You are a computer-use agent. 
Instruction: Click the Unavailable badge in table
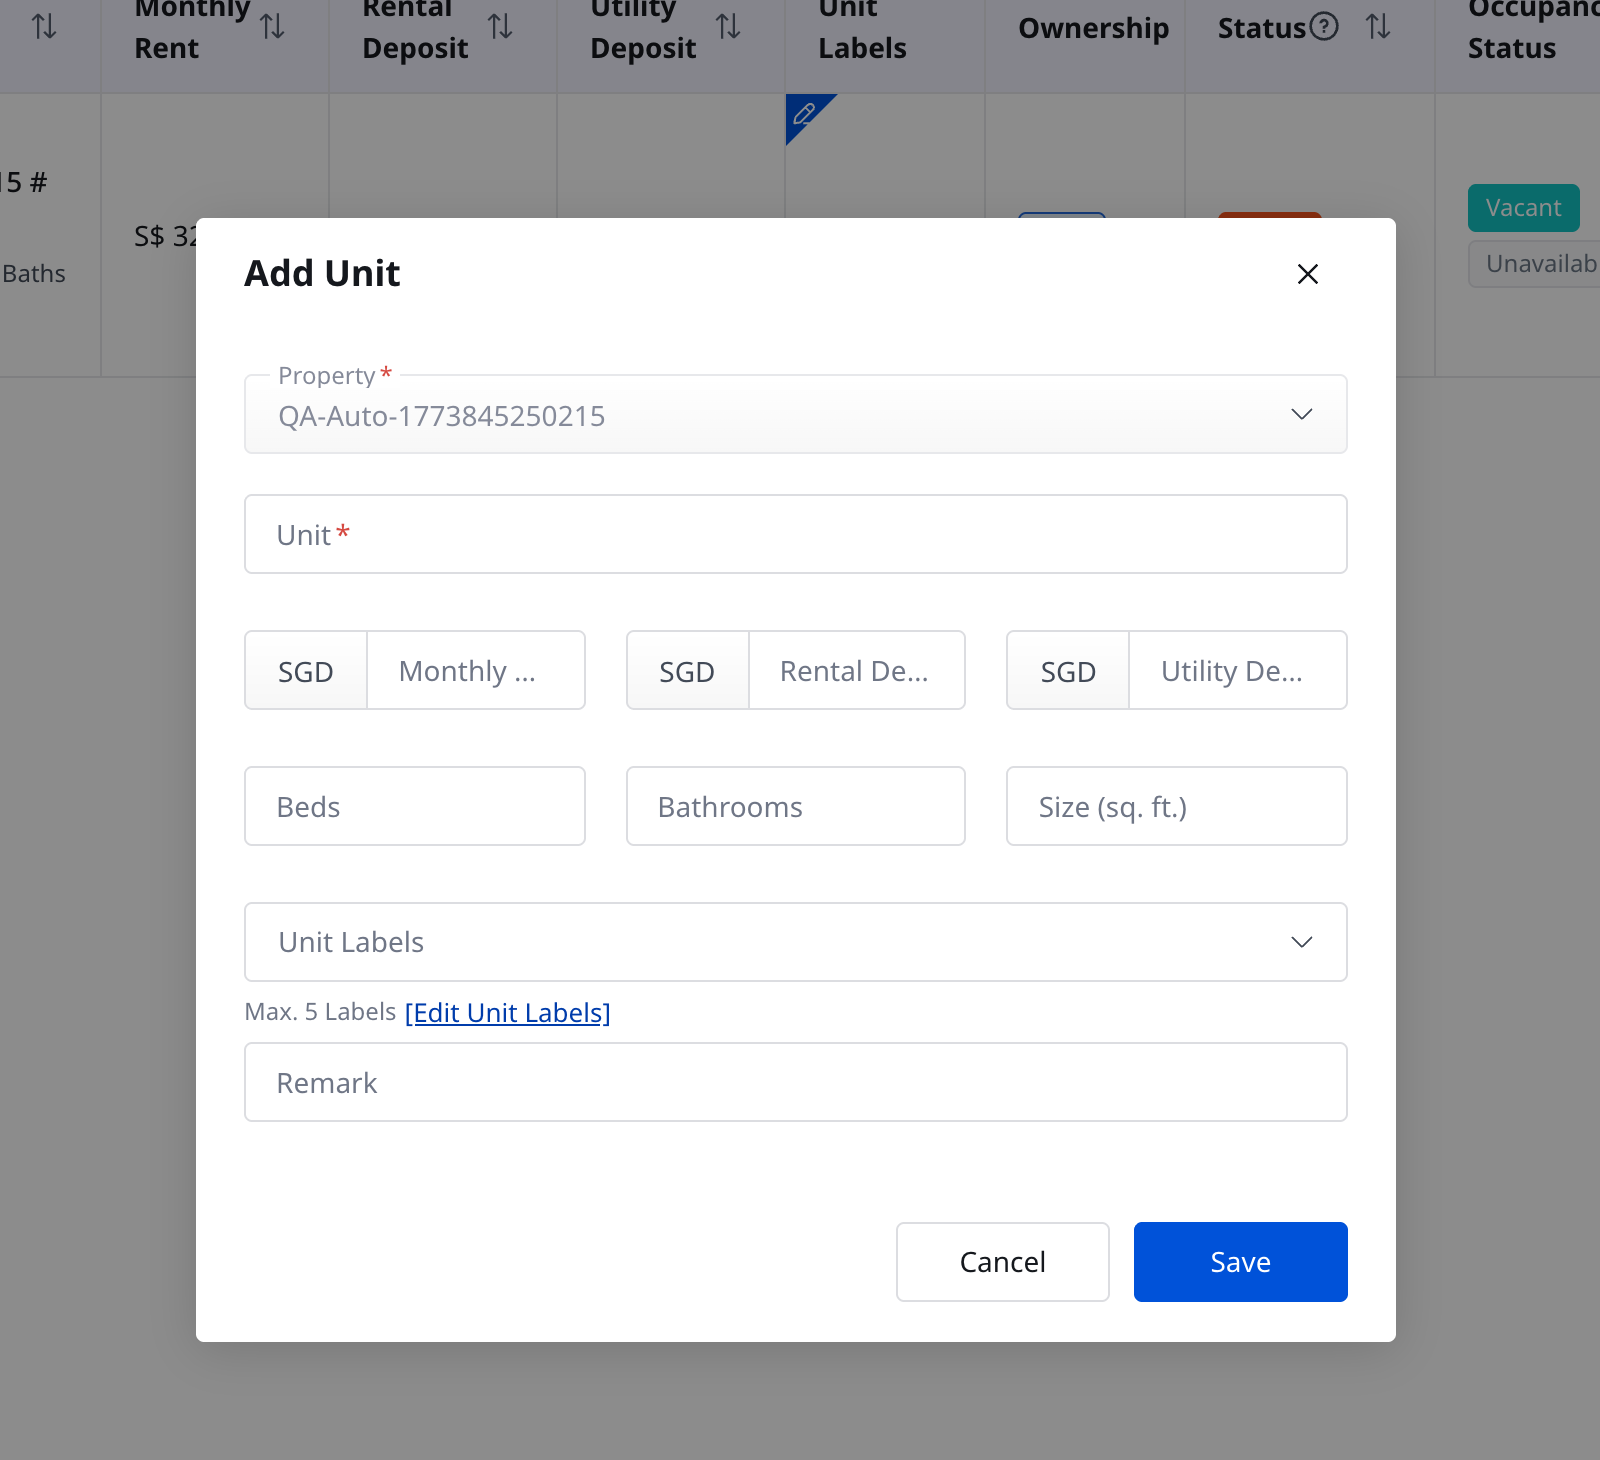[1535, 264]
